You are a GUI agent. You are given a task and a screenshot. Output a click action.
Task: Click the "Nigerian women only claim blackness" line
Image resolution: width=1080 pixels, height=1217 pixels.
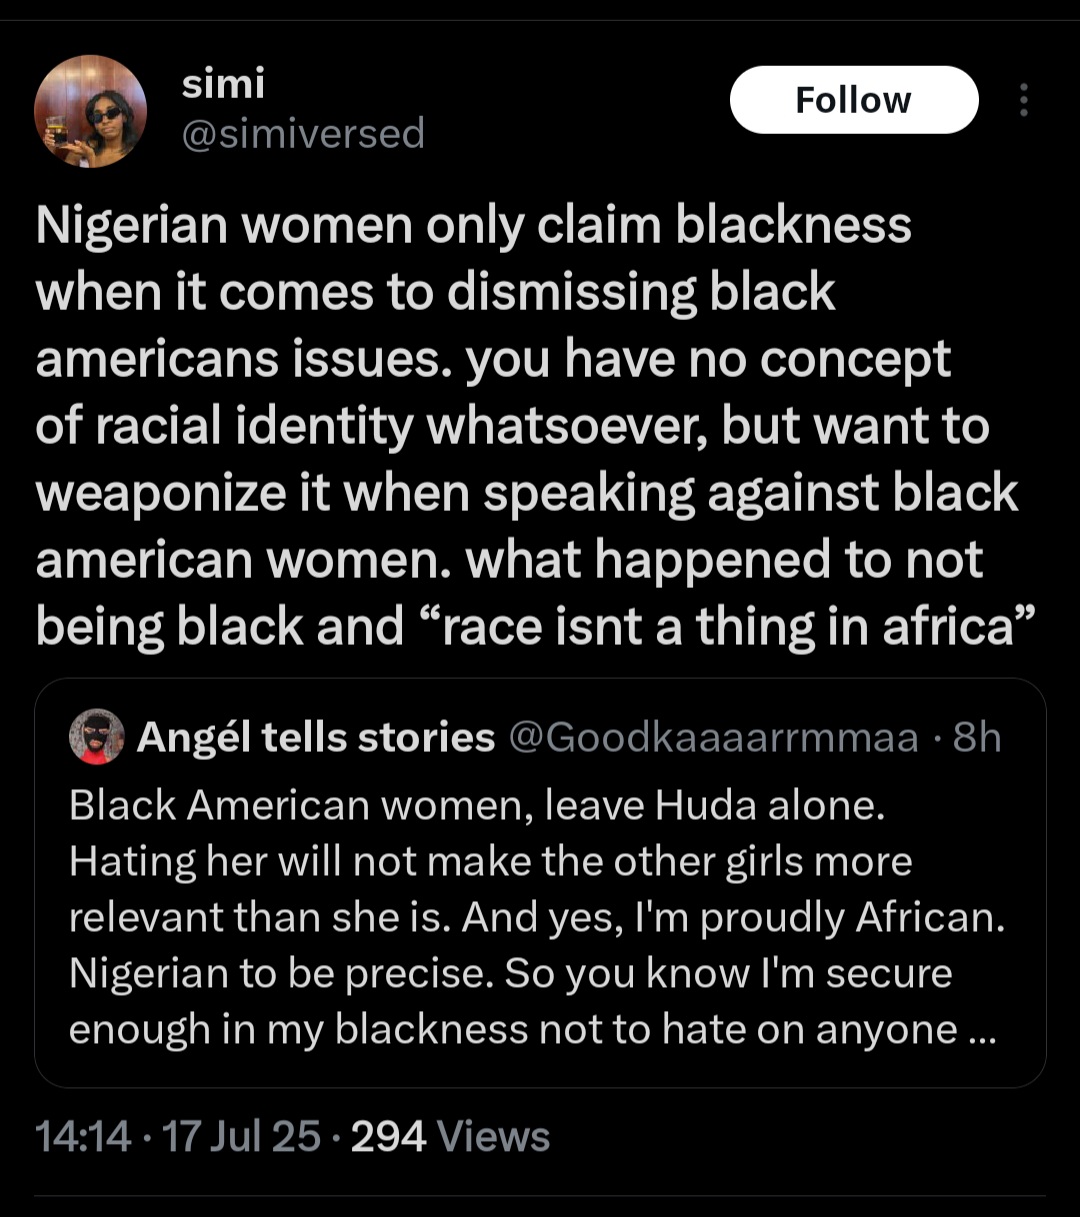pyautogui.click(x=473, y=225)
